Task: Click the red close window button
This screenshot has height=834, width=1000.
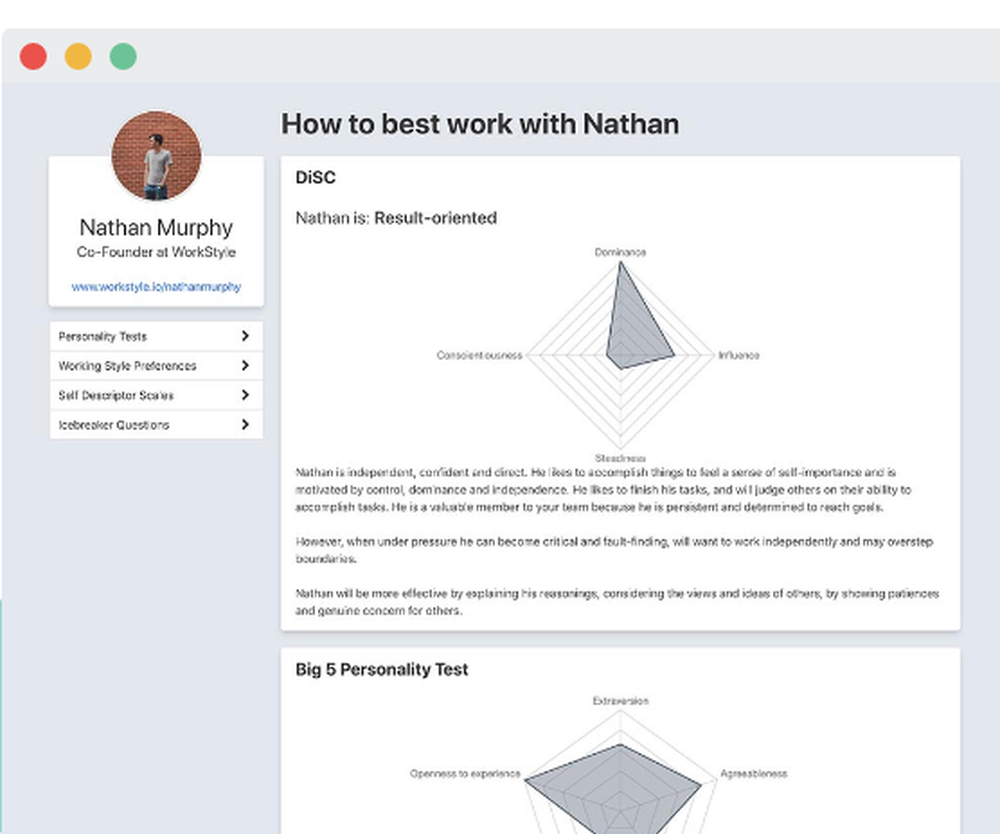Action: click(x=33, y=56)
